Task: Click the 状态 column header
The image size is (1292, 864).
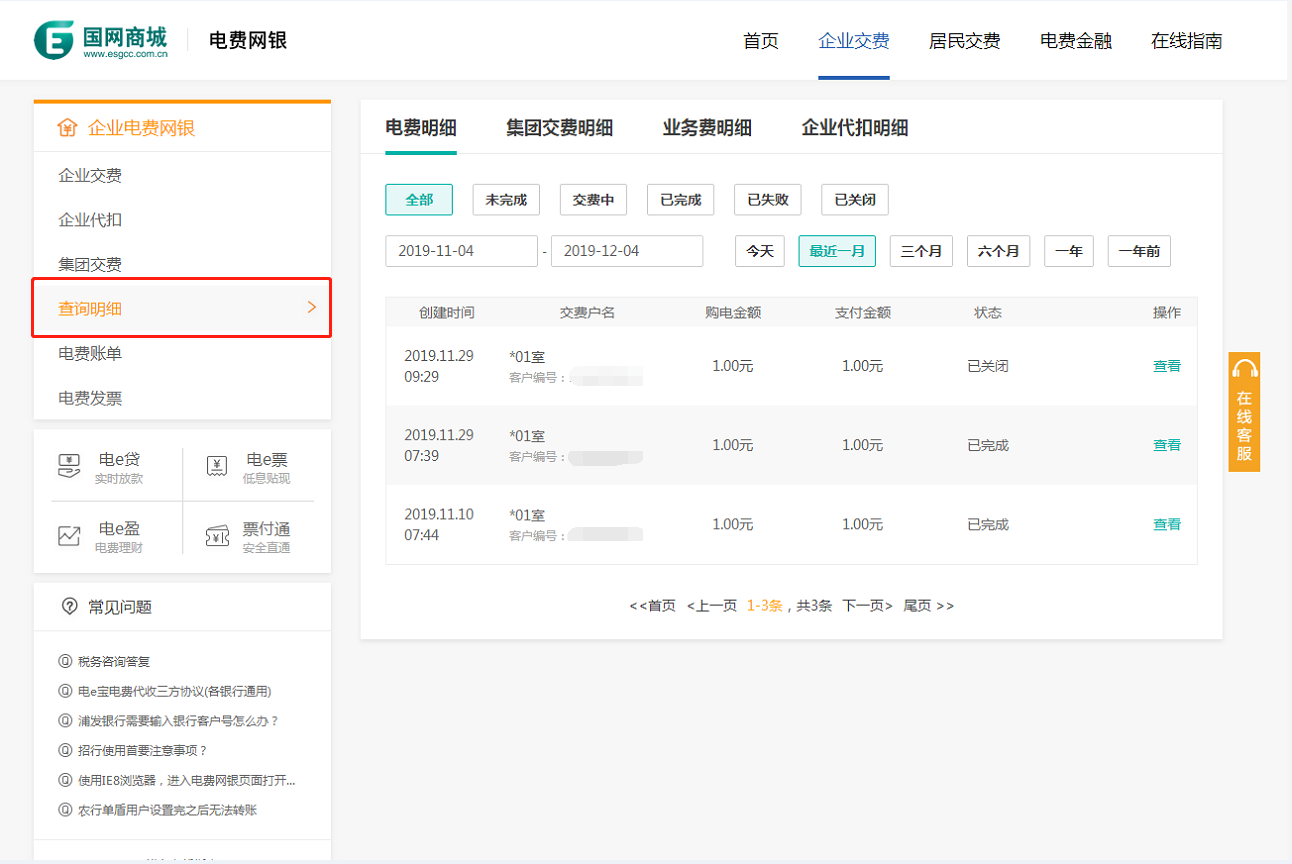Action: click(988, 312)
